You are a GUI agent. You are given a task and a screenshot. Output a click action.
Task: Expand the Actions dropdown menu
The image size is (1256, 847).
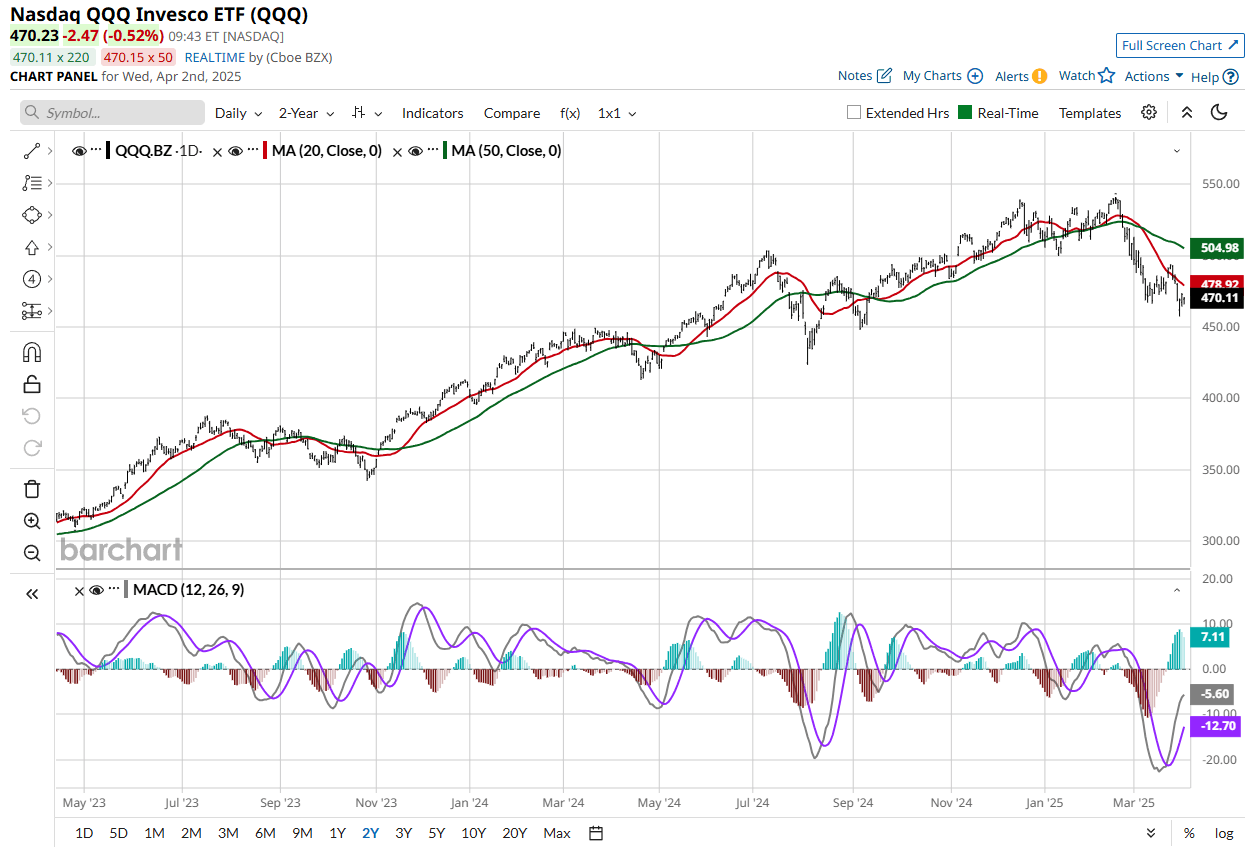1153,76
